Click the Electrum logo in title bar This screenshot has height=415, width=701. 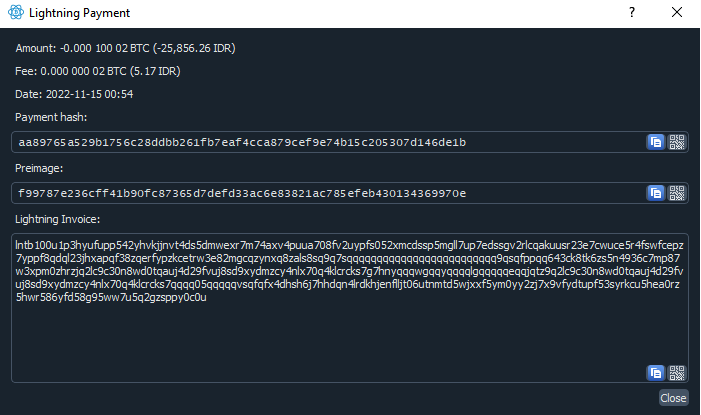[x=16, y=12]
